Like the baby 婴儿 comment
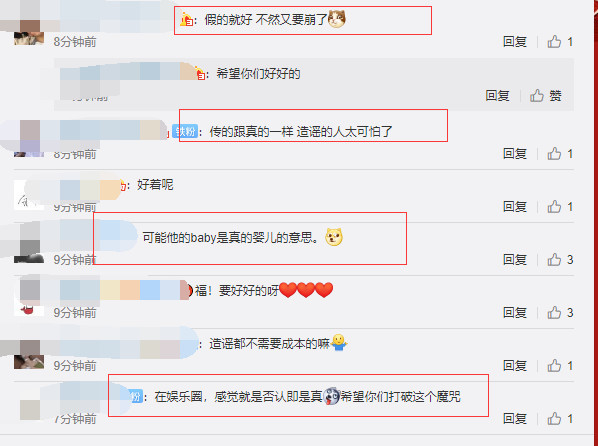 560,260
